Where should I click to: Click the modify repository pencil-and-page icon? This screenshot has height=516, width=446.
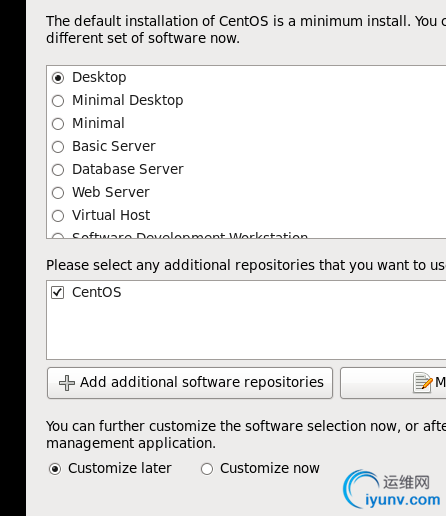[423, 383]
